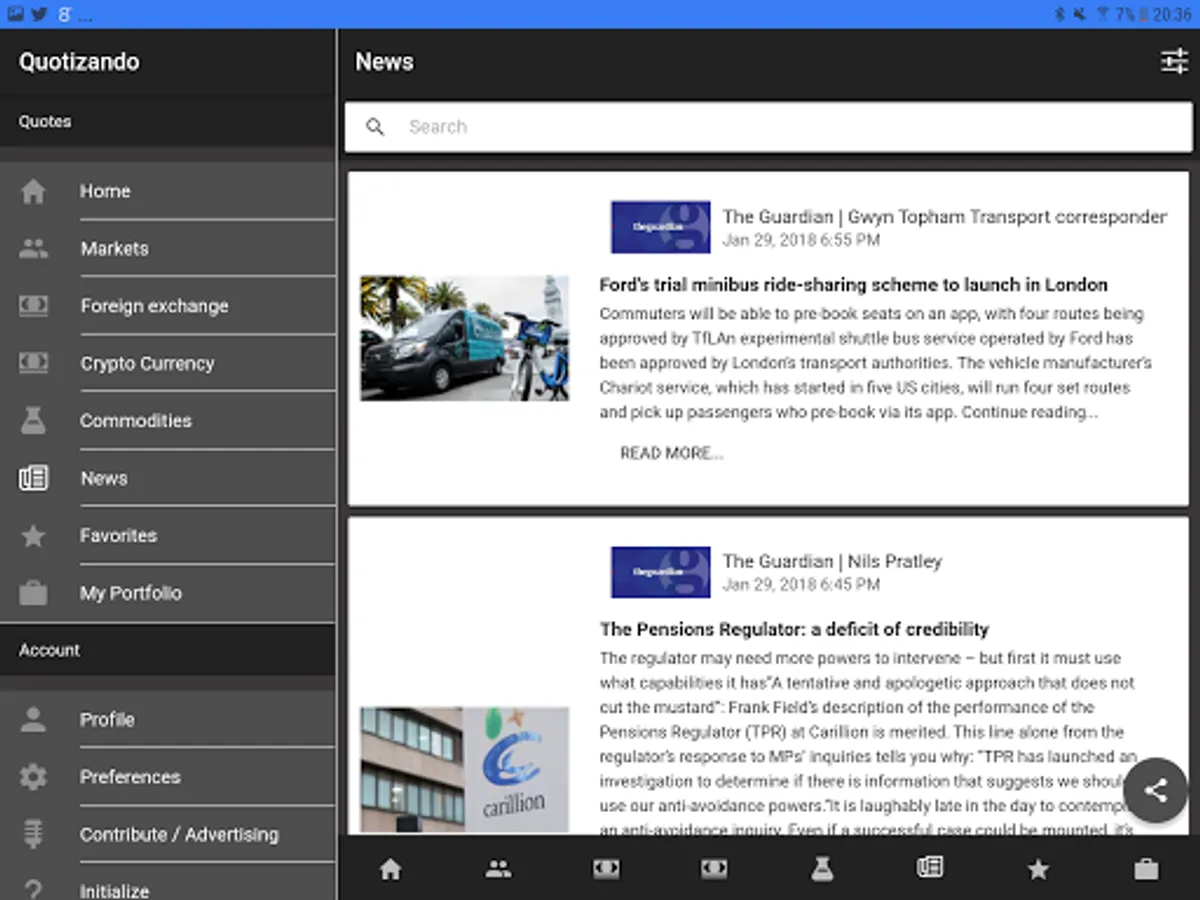Click the banknote icon beside Foreign exchange
Viewport: 1200px width, 900px height.
(33, 306)
